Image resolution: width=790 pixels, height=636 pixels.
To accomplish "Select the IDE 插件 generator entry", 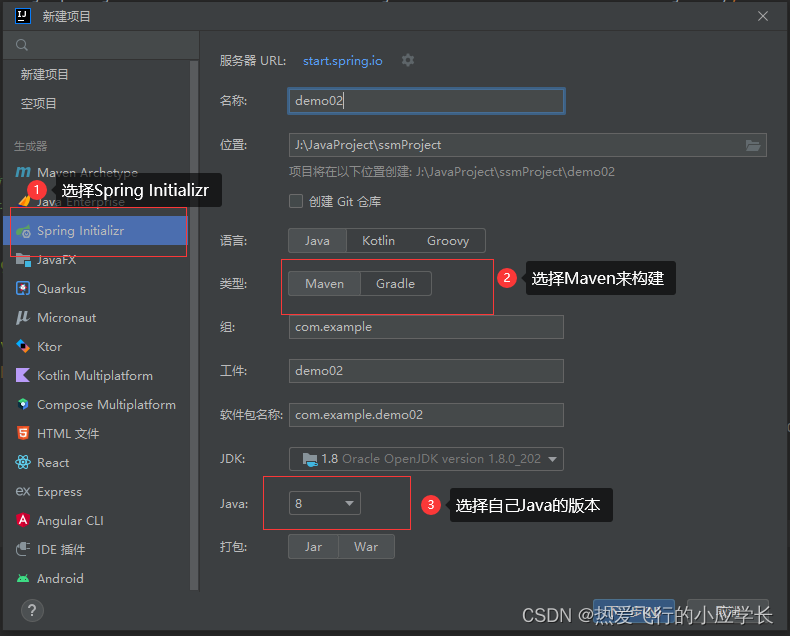I will tap(96, 550).
